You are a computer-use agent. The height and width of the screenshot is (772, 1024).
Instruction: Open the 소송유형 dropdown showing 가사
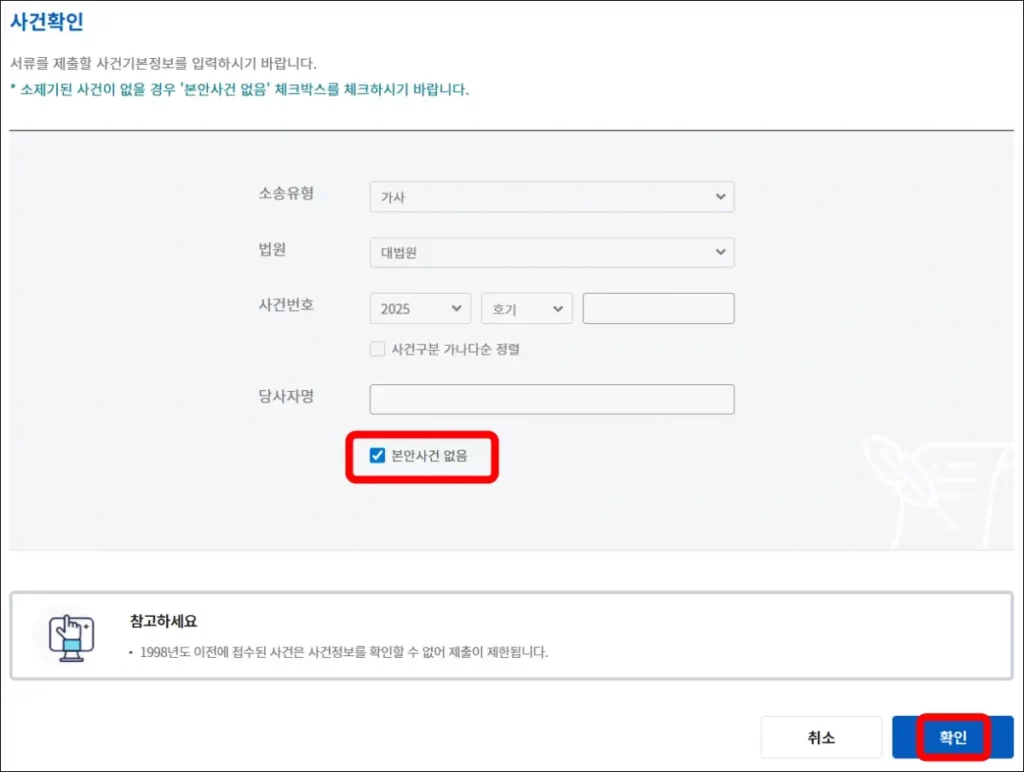click(552, 197)
